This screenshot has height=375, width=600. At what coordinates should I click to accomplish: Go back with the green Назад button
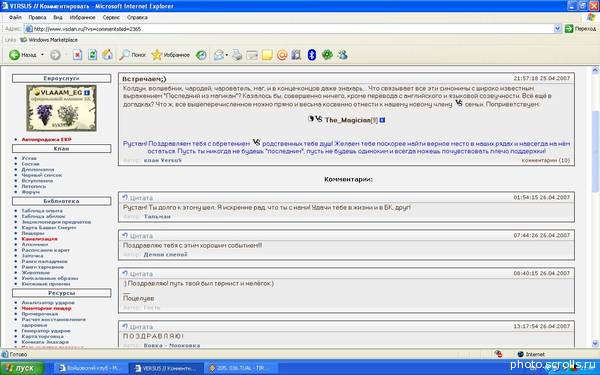click(x=23, y=55)
